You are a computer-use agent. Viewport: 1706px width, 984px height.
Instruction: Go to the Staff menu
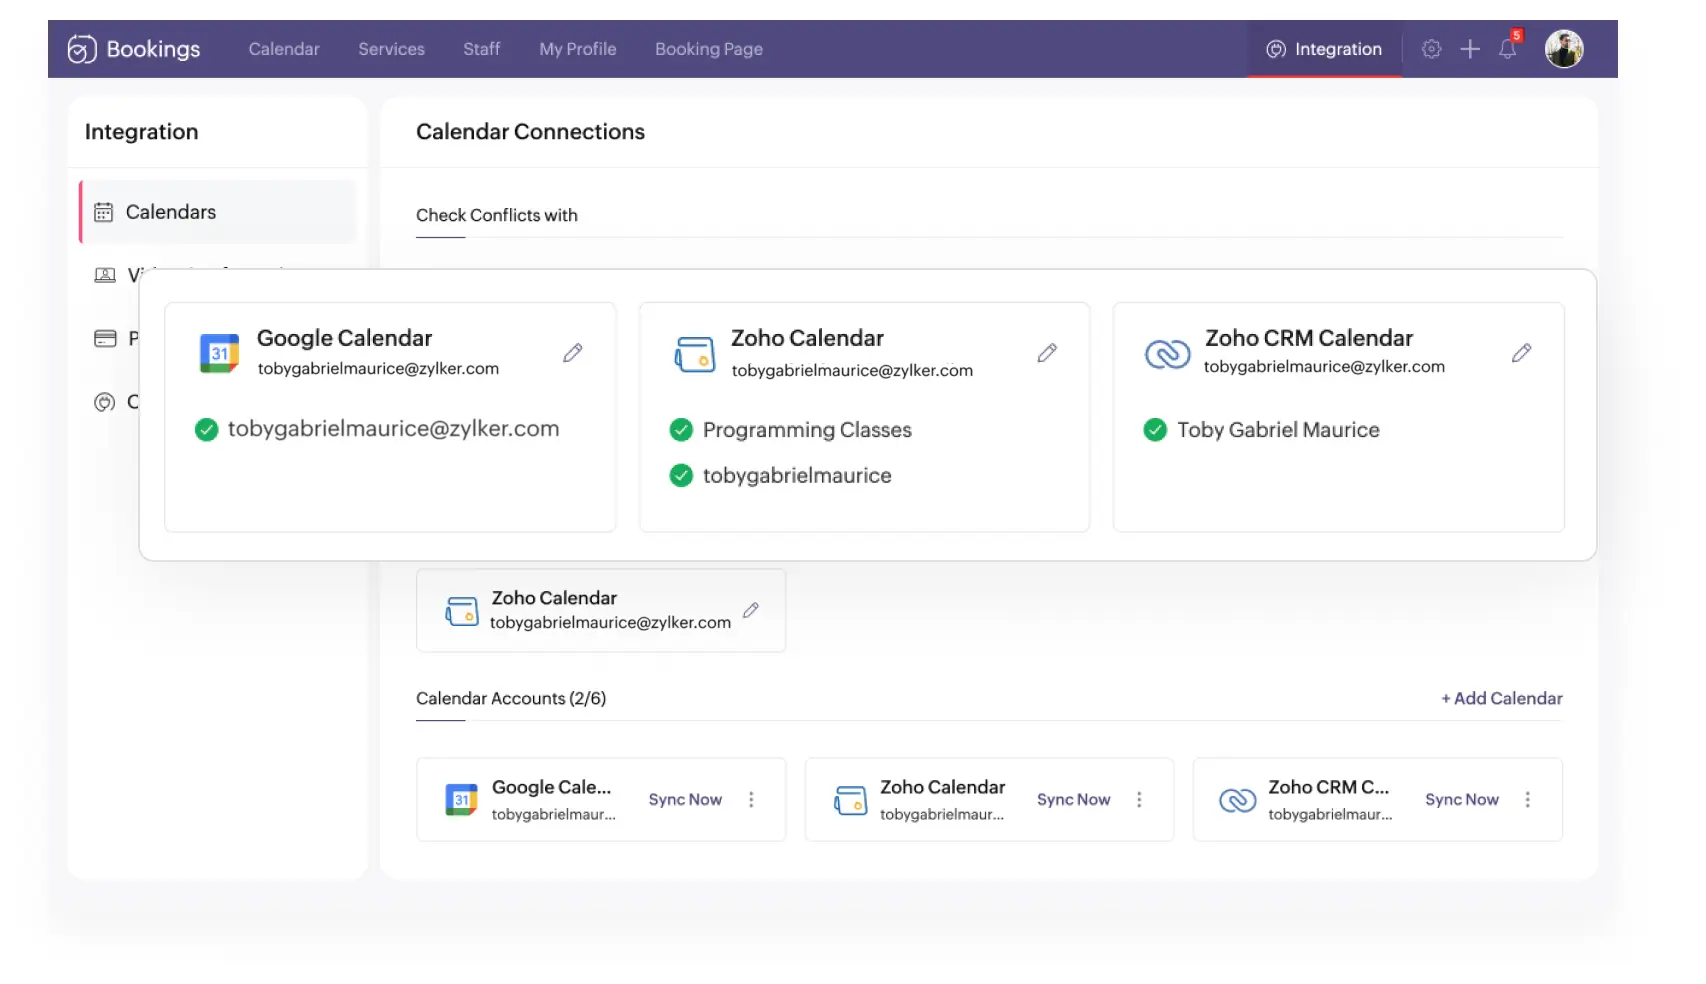[x=481, y=49]
